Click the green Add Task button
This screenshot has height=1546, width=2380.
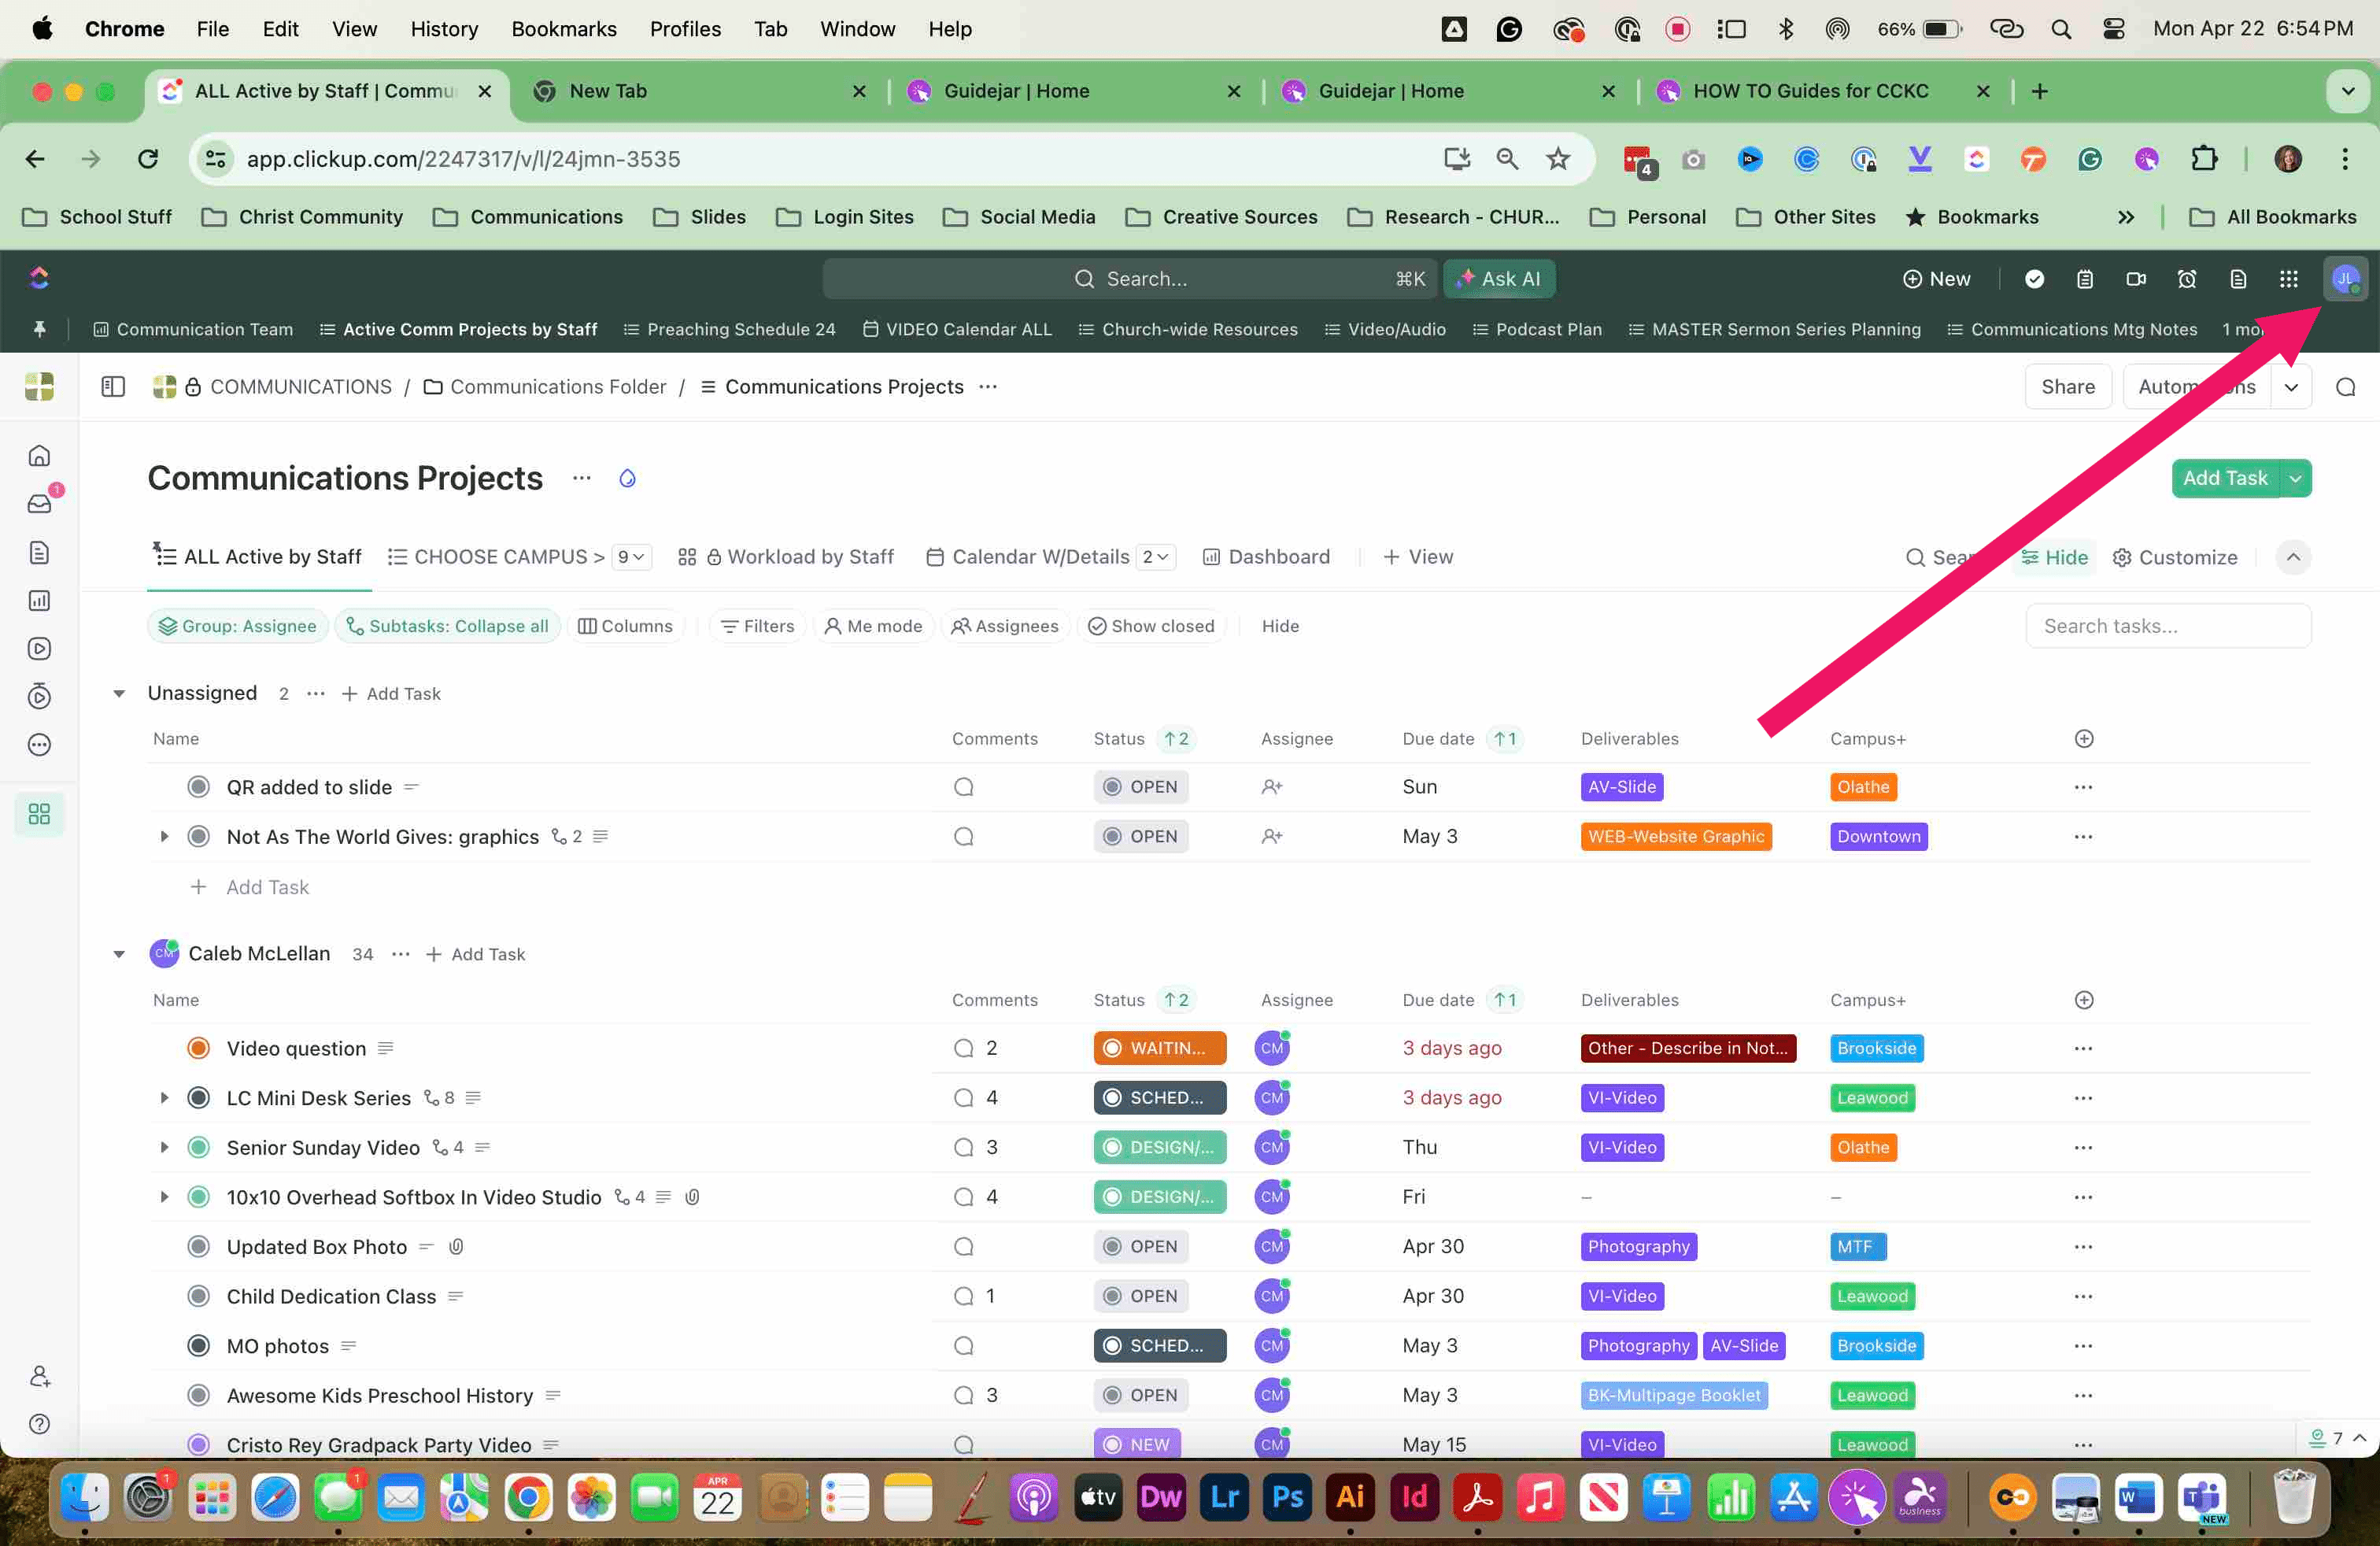pyautogui.click(x=2225, y=479)
